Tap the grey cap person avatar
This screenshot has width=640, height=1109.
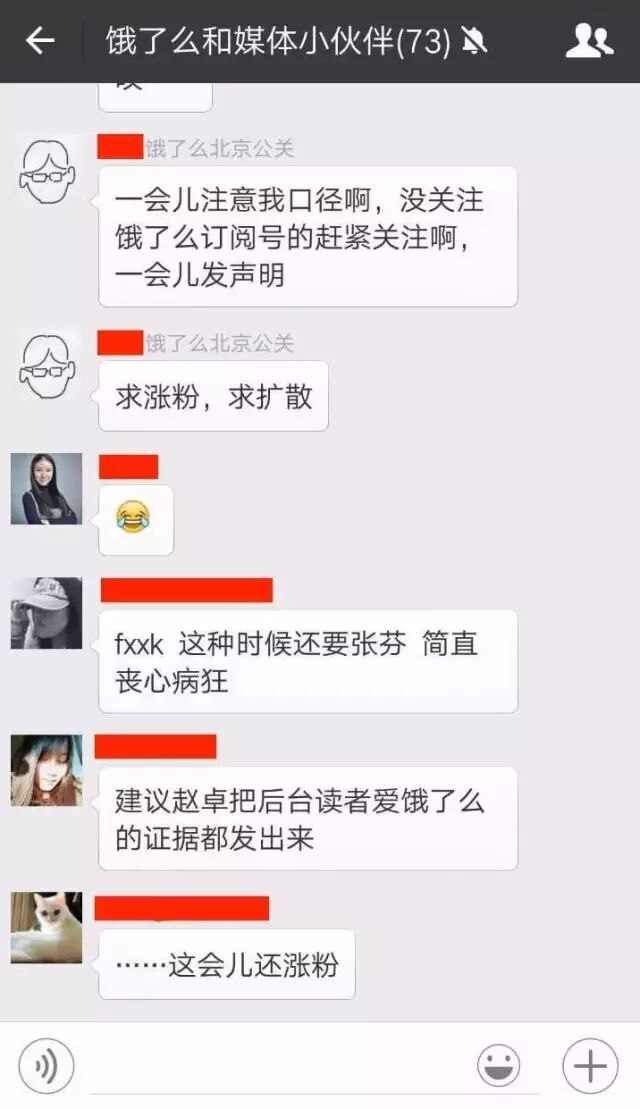pyautogui.click(x=46, y=613)
